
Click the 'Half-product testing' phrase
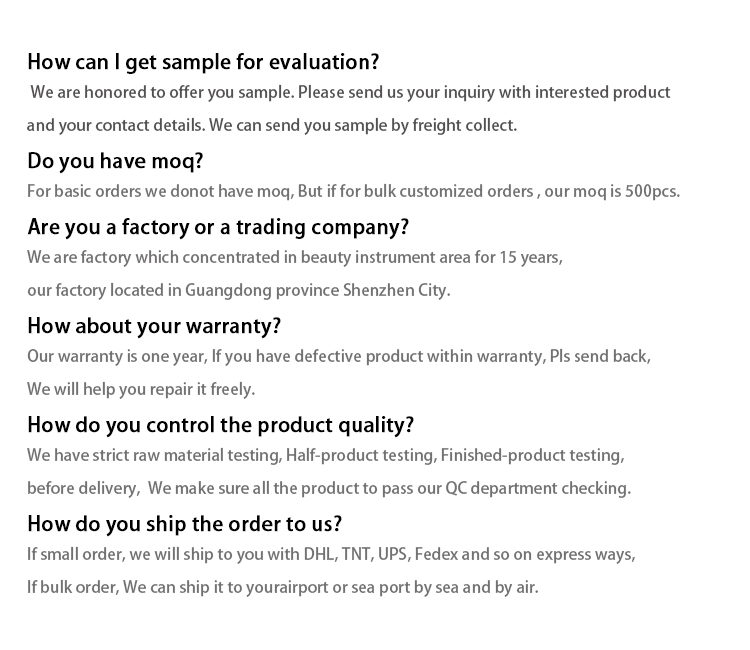pos(360,456)
